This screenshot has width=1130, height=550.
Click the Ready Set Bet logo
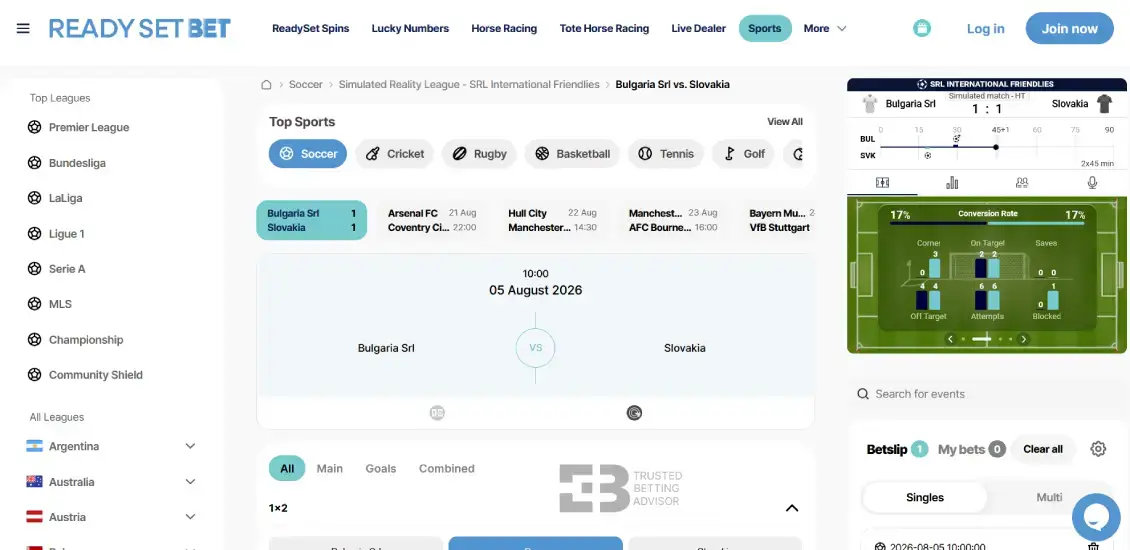coord(140,29)
